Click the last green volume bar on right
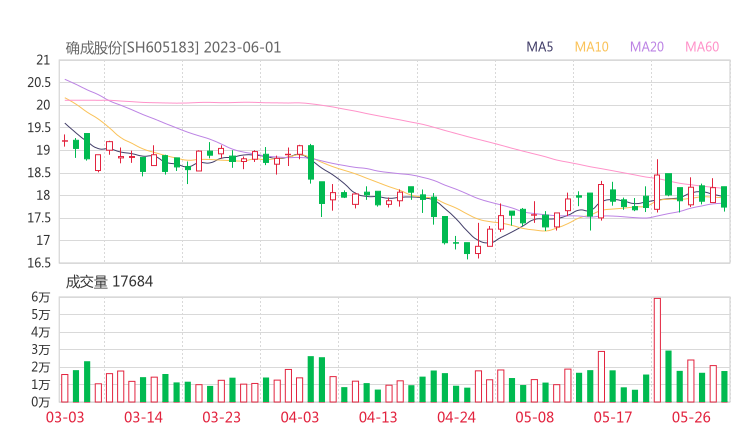 (724, 387)
